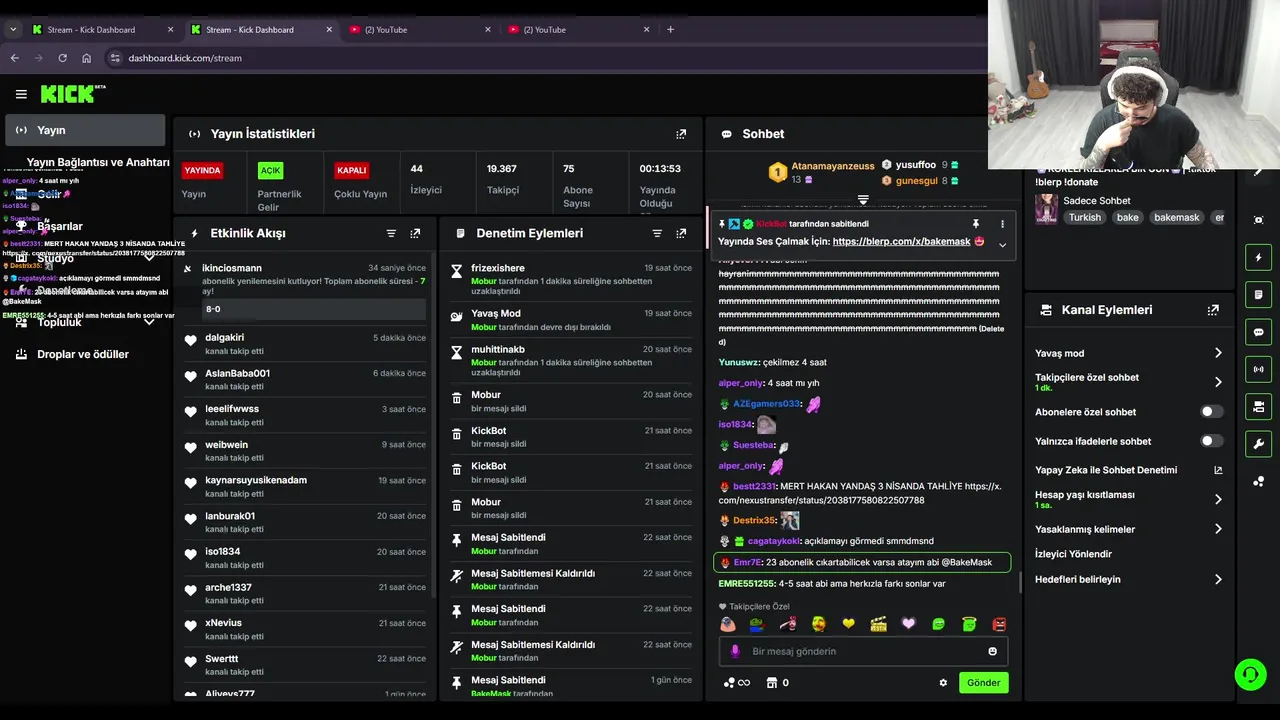Open the green support chat bubble

point(1250,675)
